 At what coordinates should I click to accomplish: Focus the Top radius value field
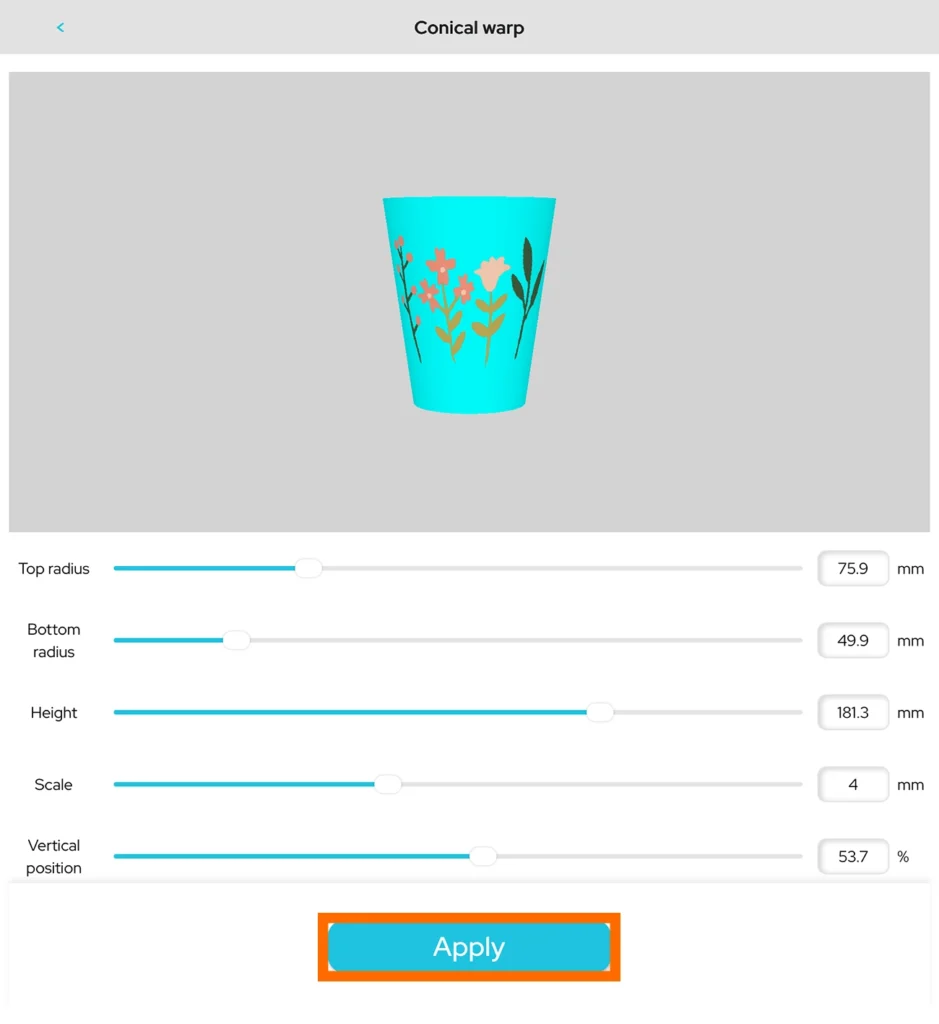pos(852,568)
